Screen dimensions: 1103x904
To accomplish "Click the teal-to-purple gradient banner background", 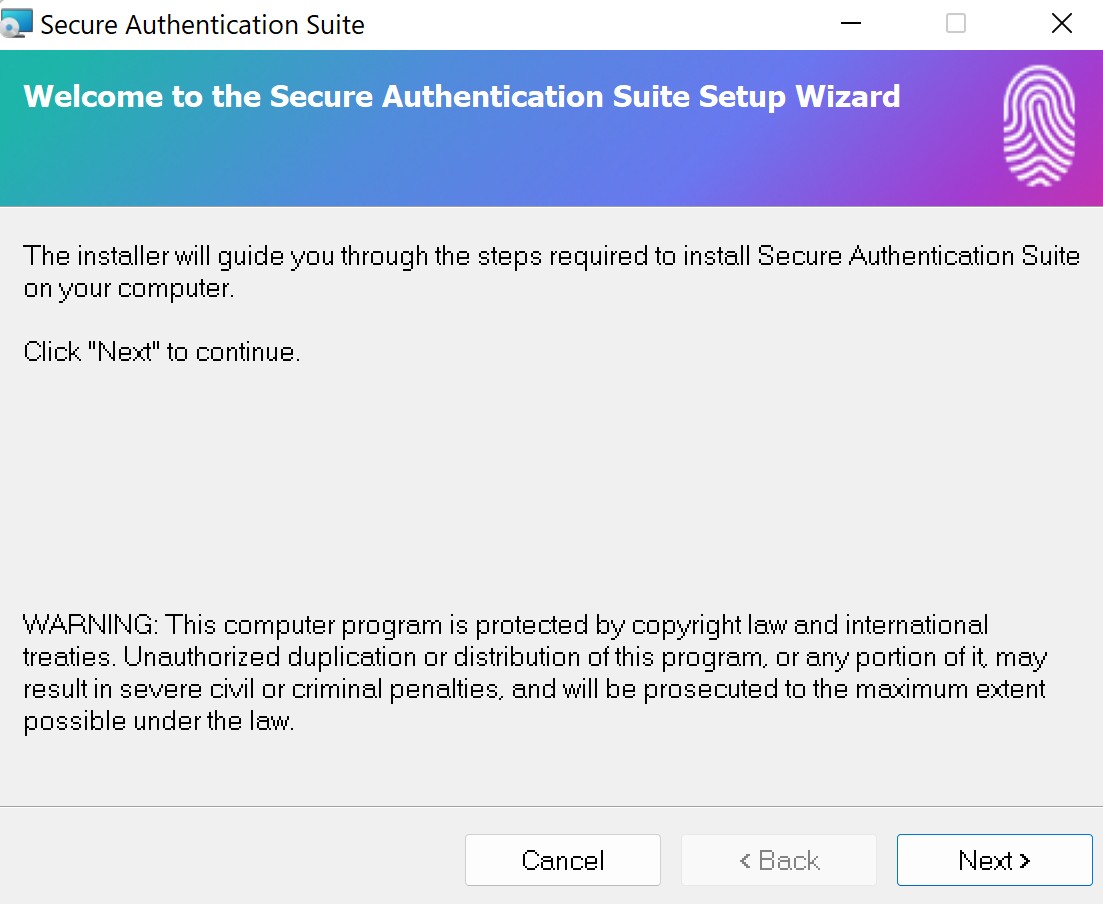I will (492, 162).
